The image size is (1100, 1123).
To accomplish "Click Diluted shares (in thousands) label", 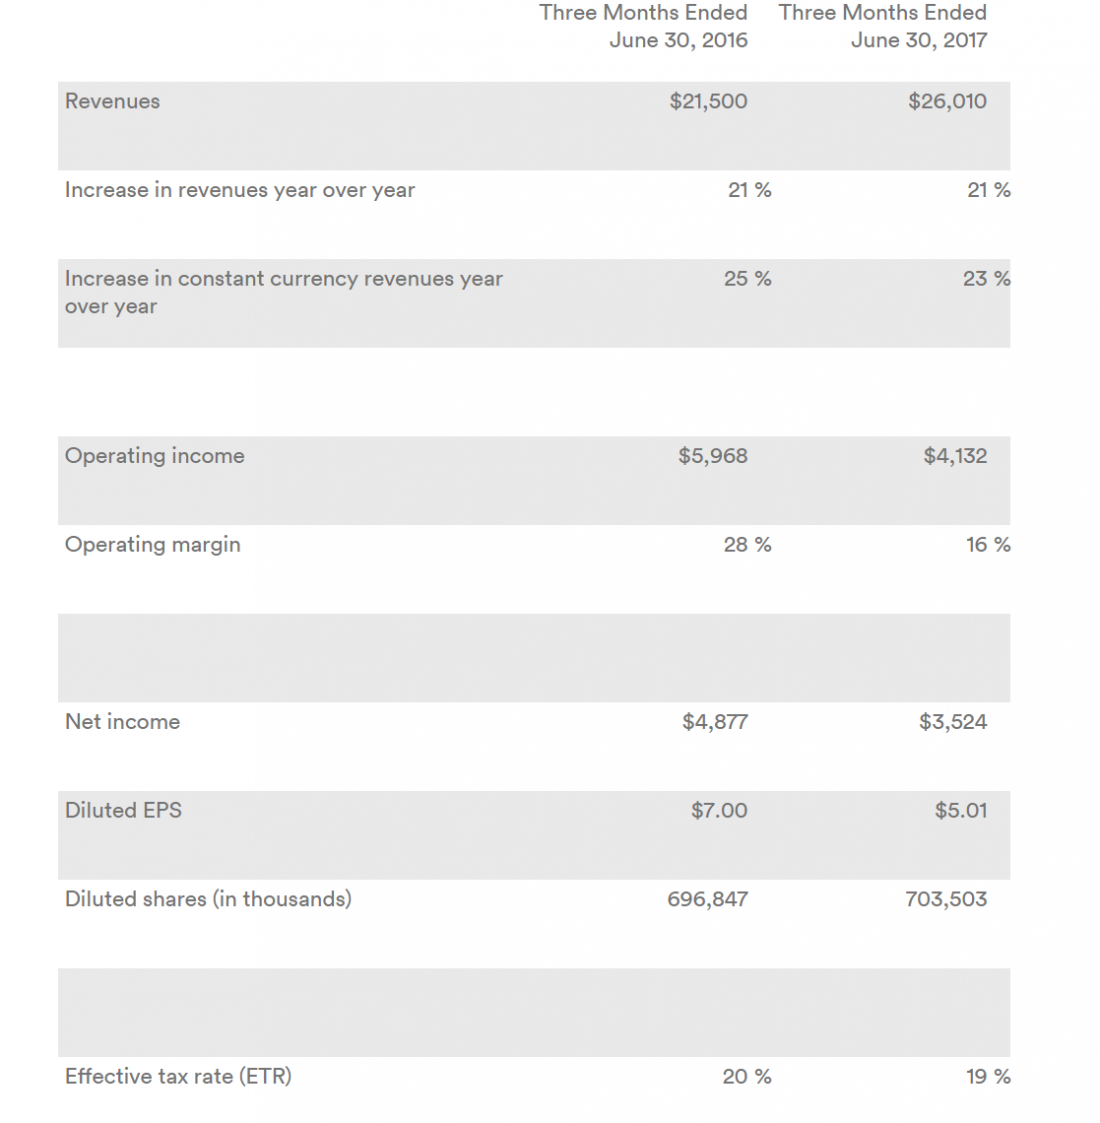I will [x=208, y=899].
